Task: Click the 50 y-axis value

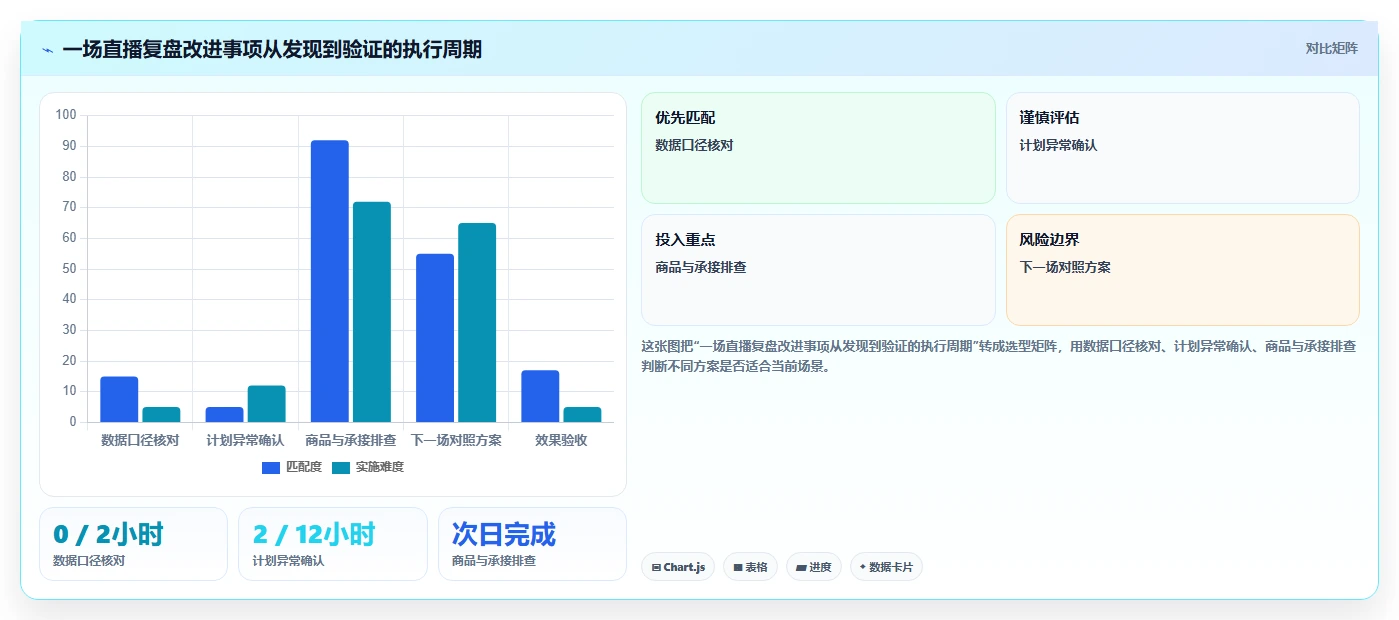Action: pyautogui.click(x=69, y=269)
